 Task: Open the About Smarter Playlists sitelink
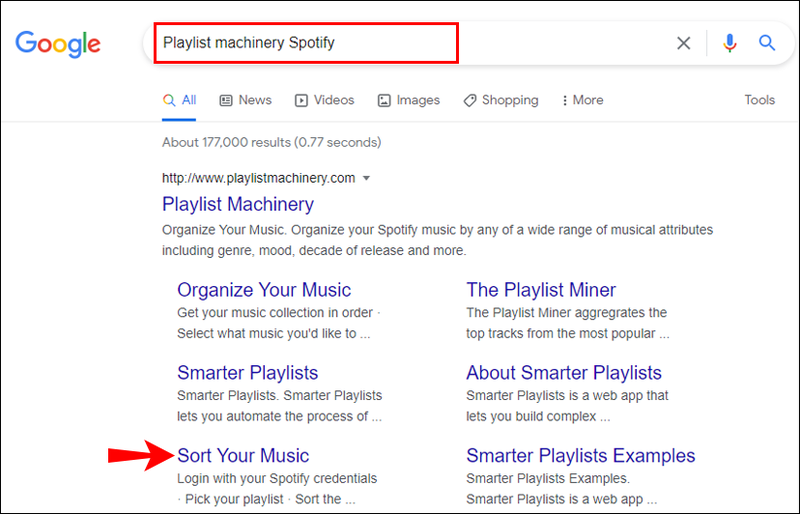pos(564,373)
